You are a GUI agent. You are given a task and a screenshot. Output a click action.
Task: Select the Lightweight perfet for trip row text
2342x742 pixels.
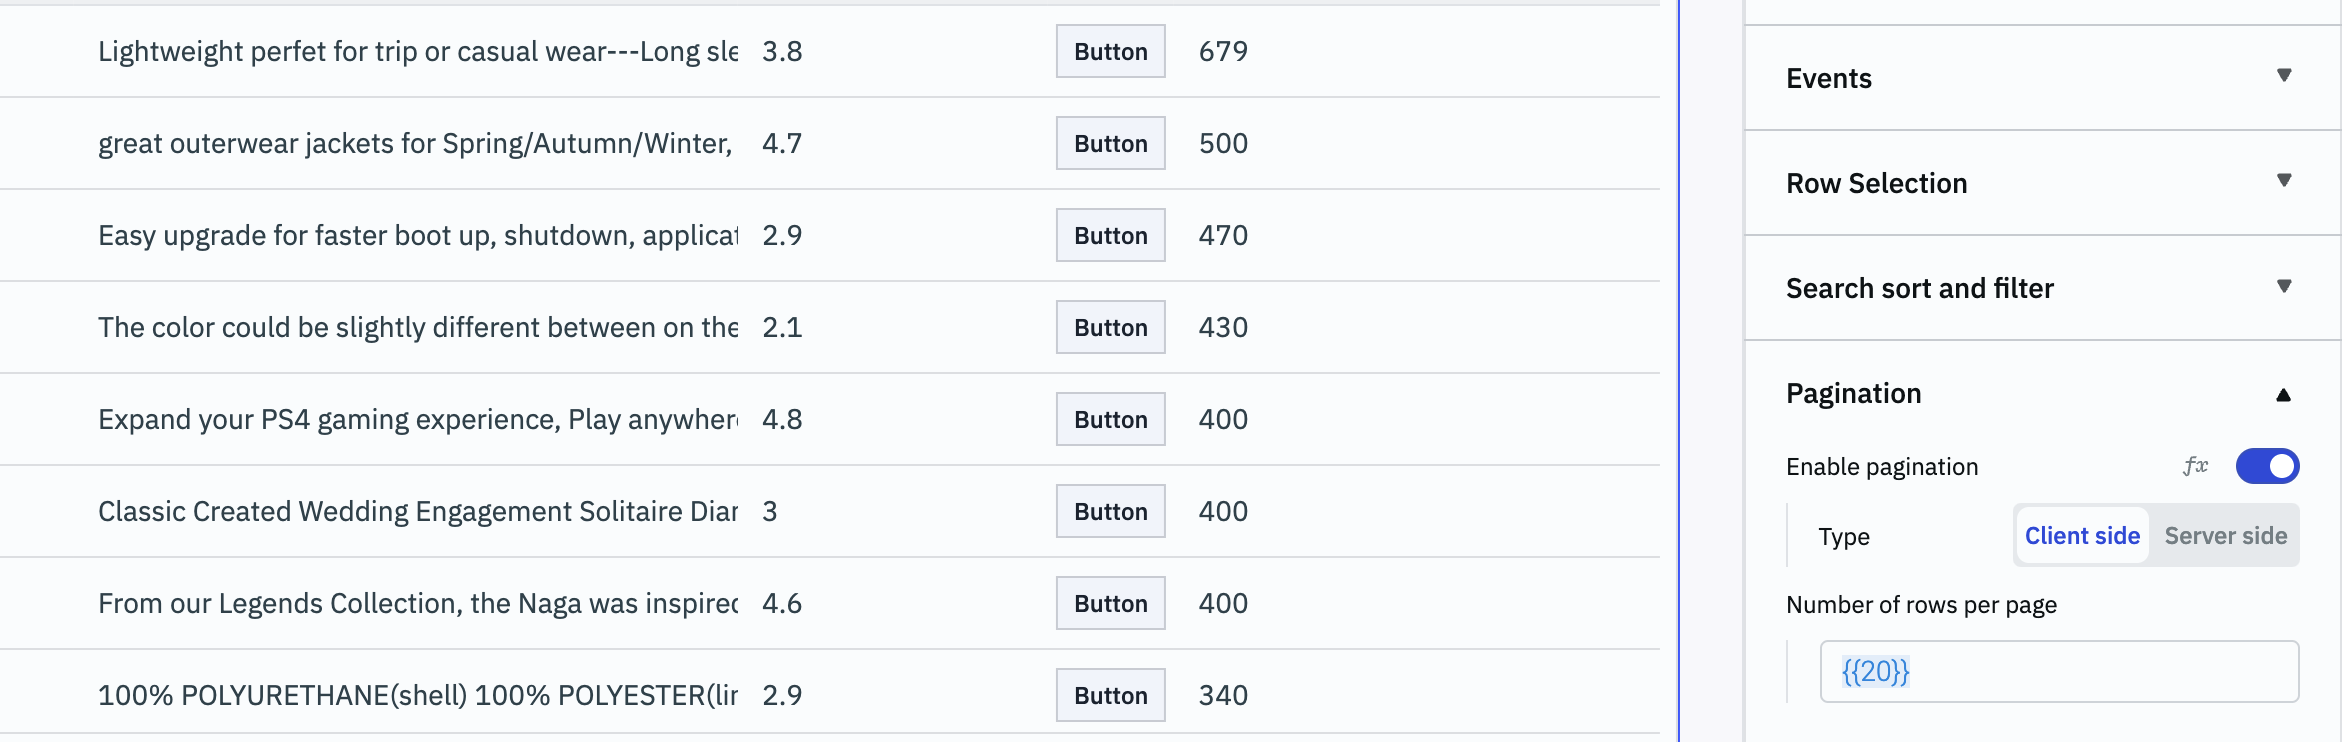[417, 52]
